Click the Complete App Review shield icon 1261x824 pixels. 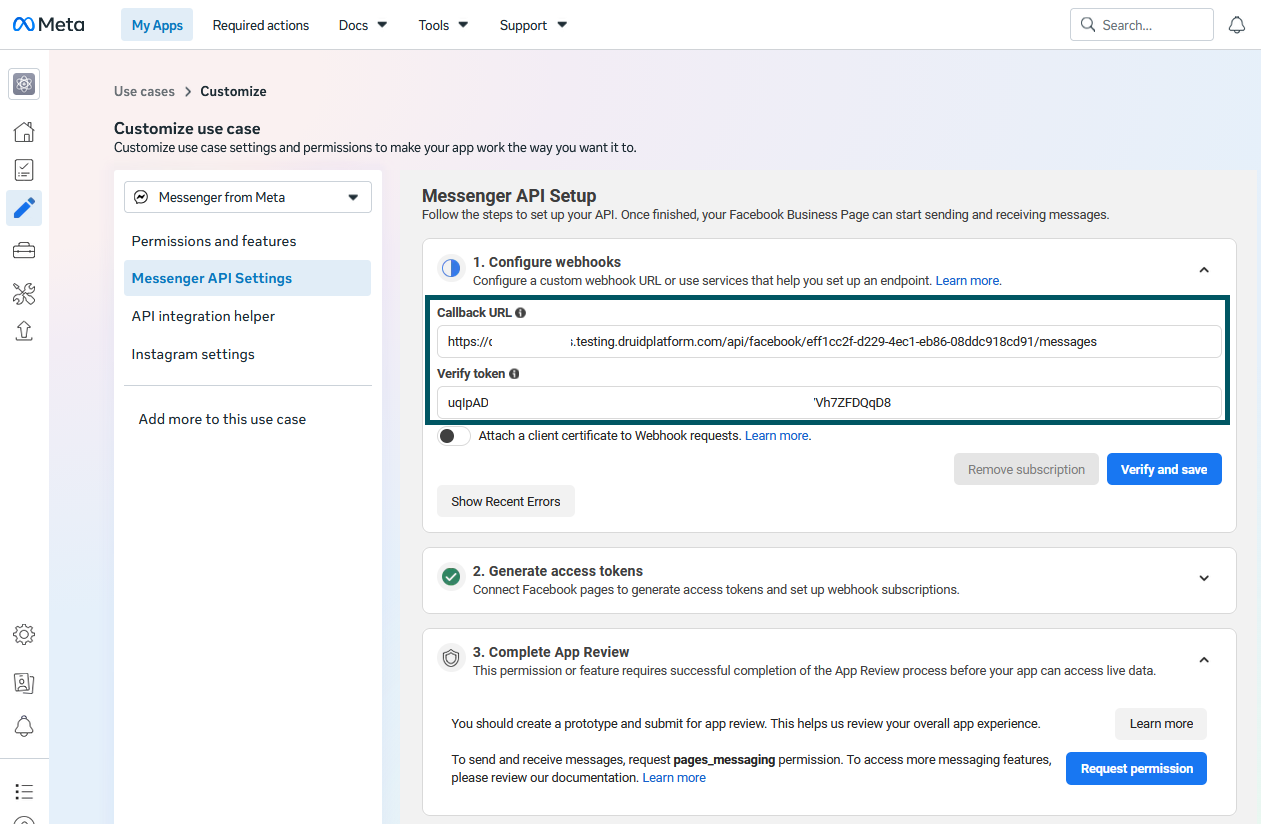click(x=451, y=658)
